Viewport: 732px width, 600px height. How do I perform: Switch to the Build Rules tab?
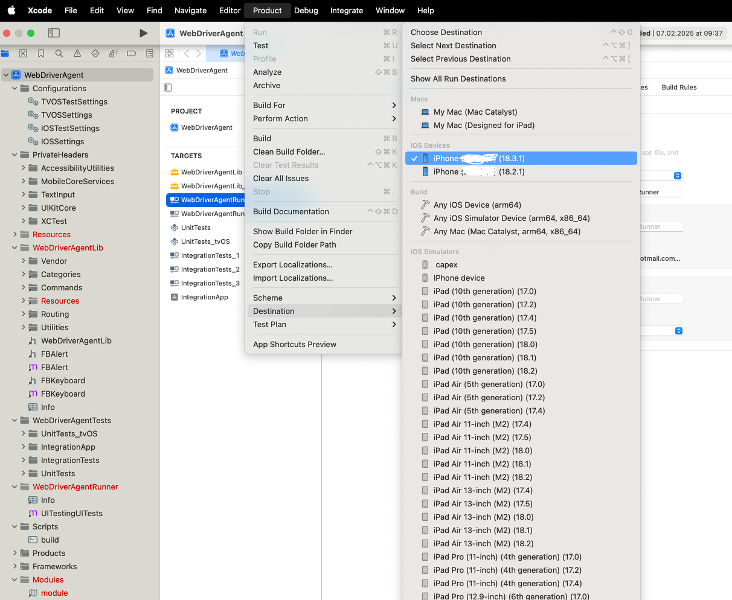click(679, 87)
